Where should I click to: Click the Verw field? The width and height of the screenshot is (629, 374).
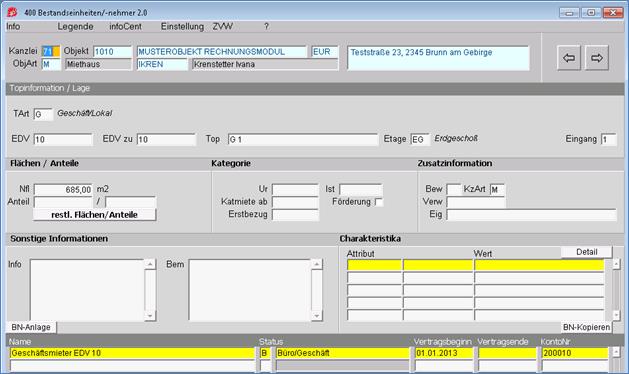tap(476, 202)
